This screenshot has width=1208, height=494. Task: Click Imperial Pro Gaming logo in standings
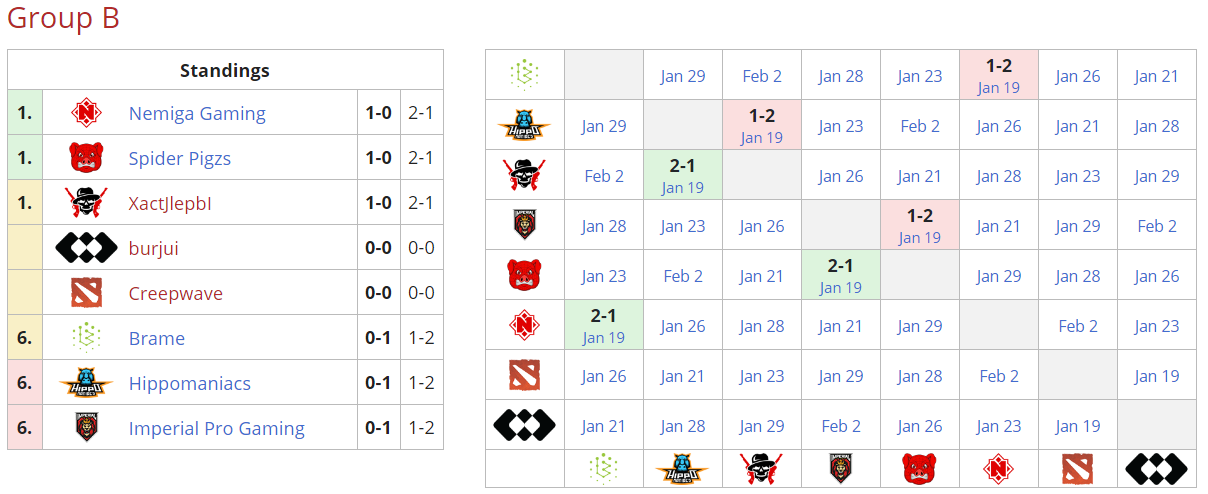click(87, 428)
